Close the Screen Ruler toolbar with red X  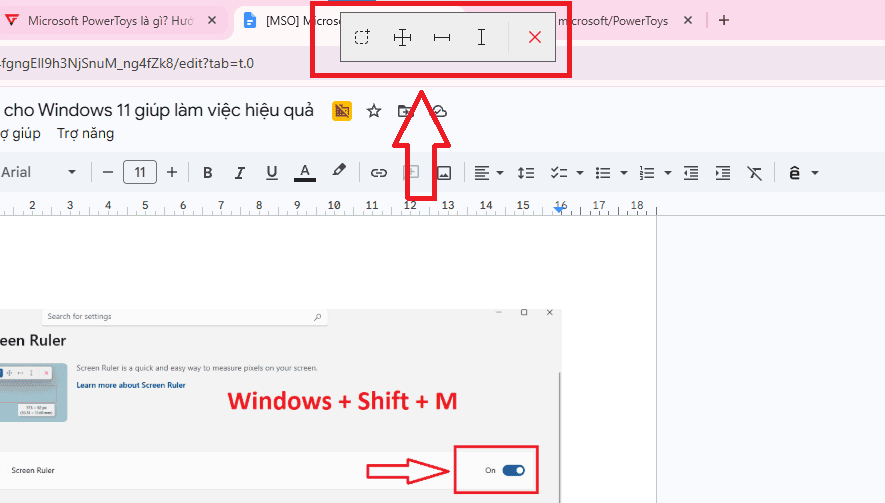point(534,37)
